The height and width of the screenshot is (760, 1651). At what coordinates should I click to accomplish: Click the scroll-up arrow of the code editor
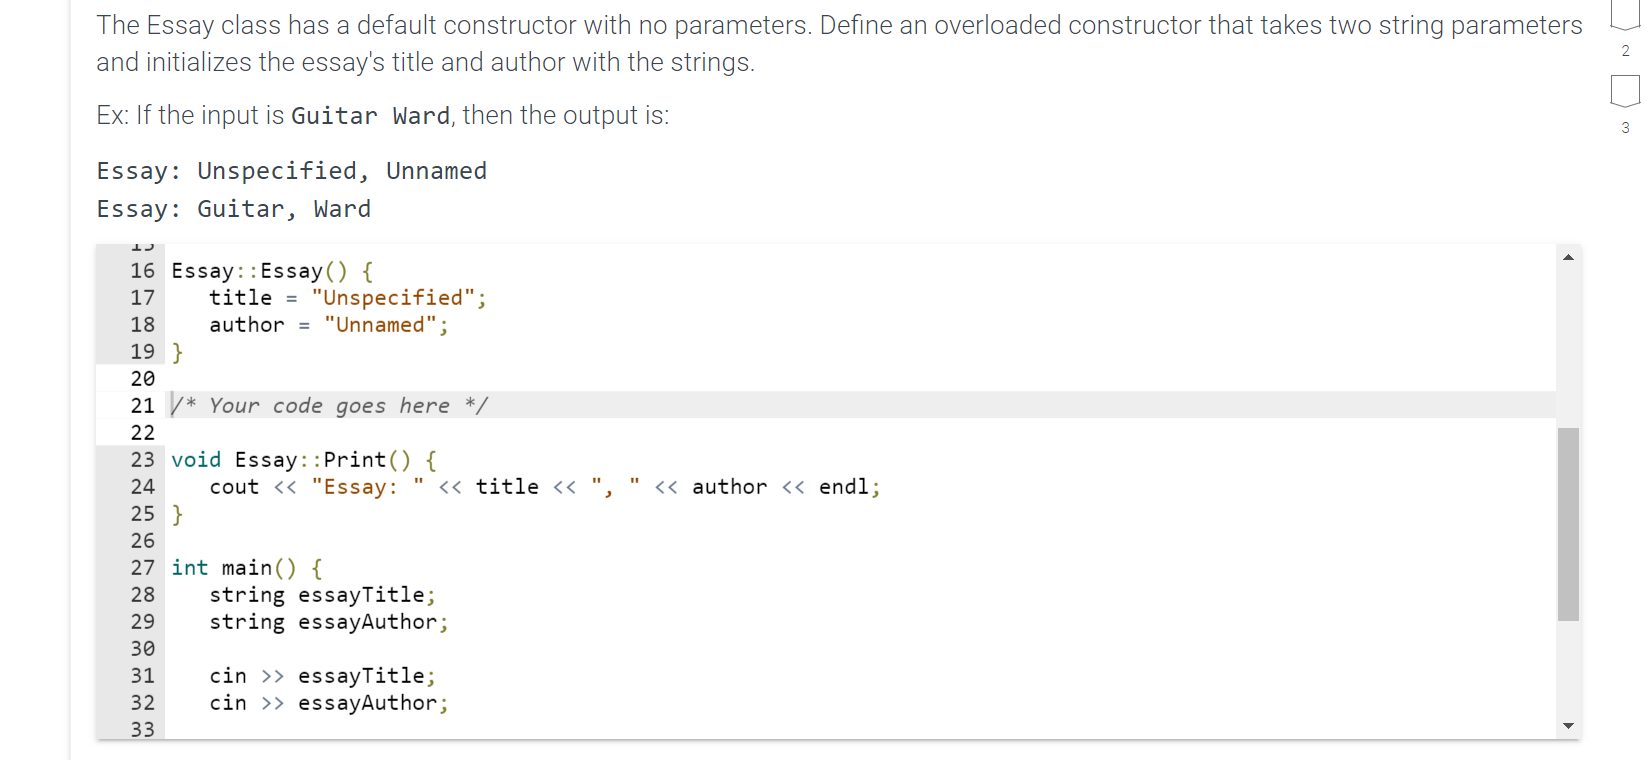pyautogui.click(x=1568, y=257)
